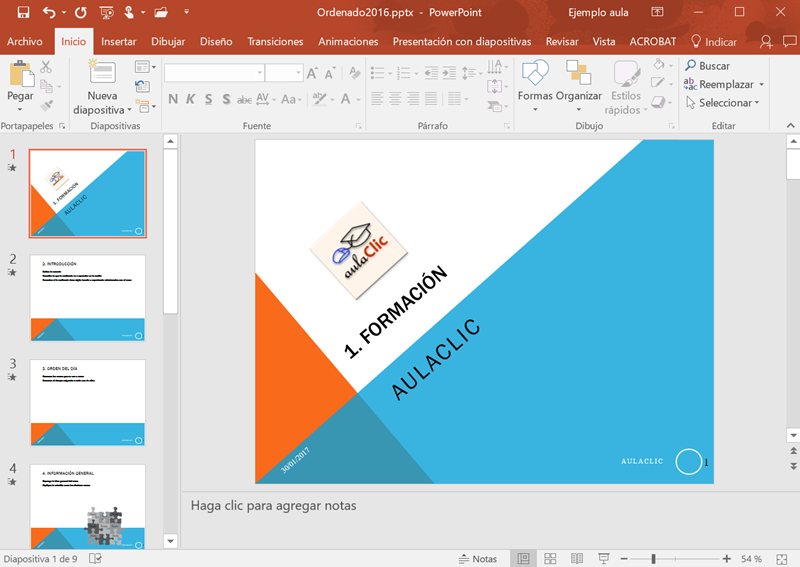Switch to the Insertar tab
800x567 pixels.
pos(118,41)
